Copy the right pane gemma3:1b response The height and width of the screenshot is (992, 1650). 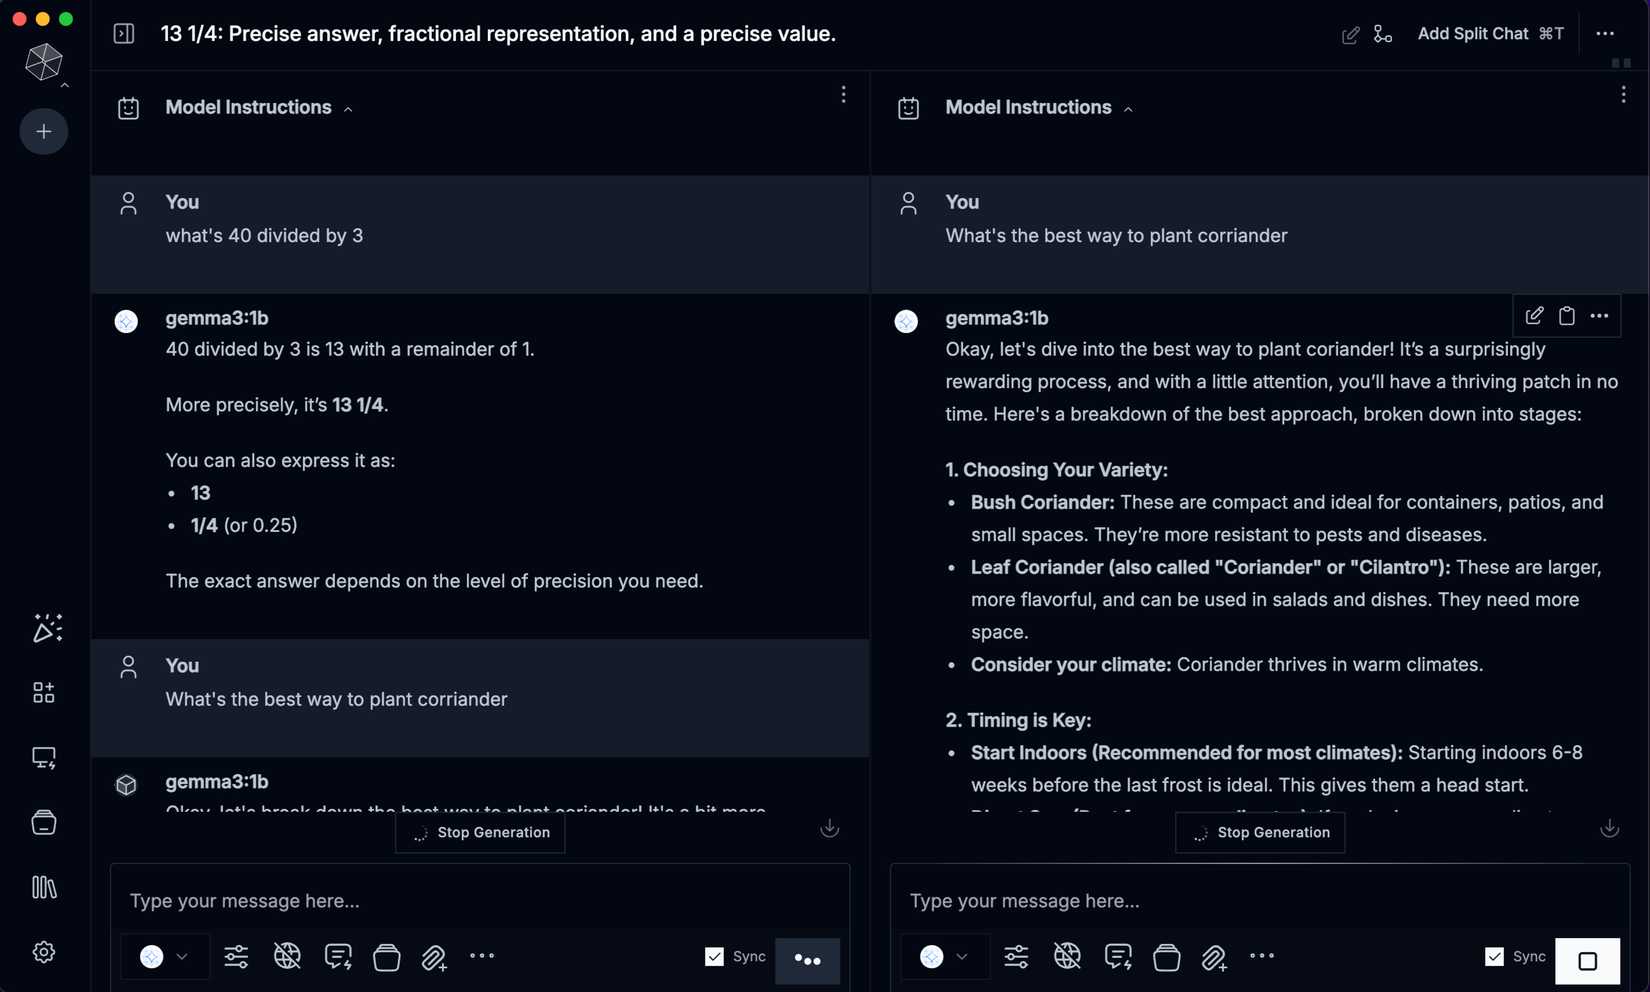click(1567, 316)
